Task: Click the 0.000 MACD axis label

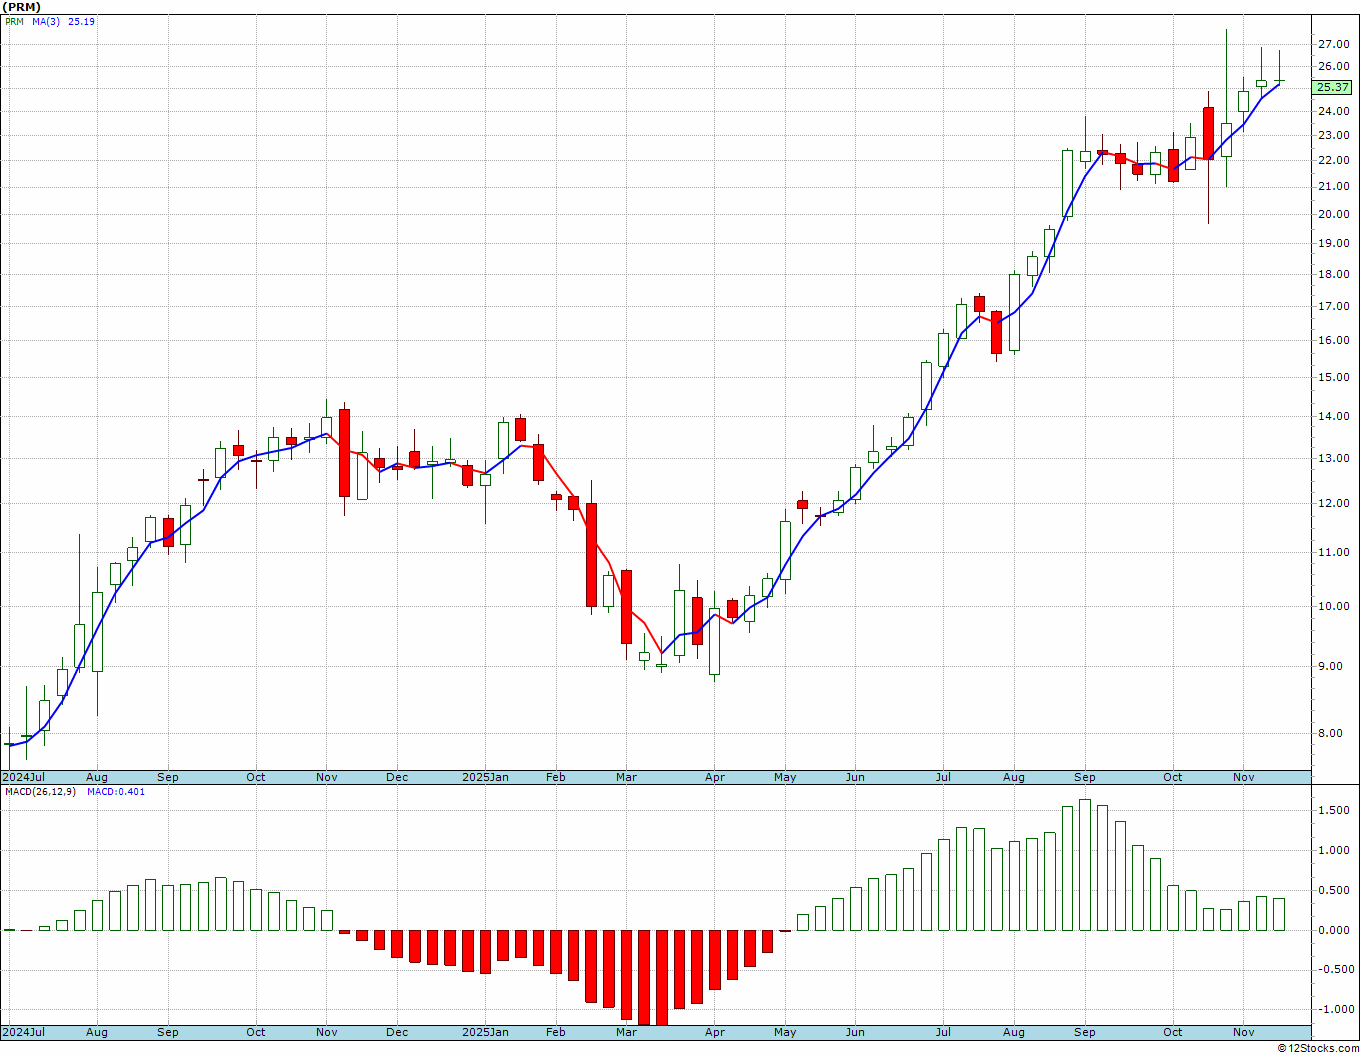Action: (1334, 930)
